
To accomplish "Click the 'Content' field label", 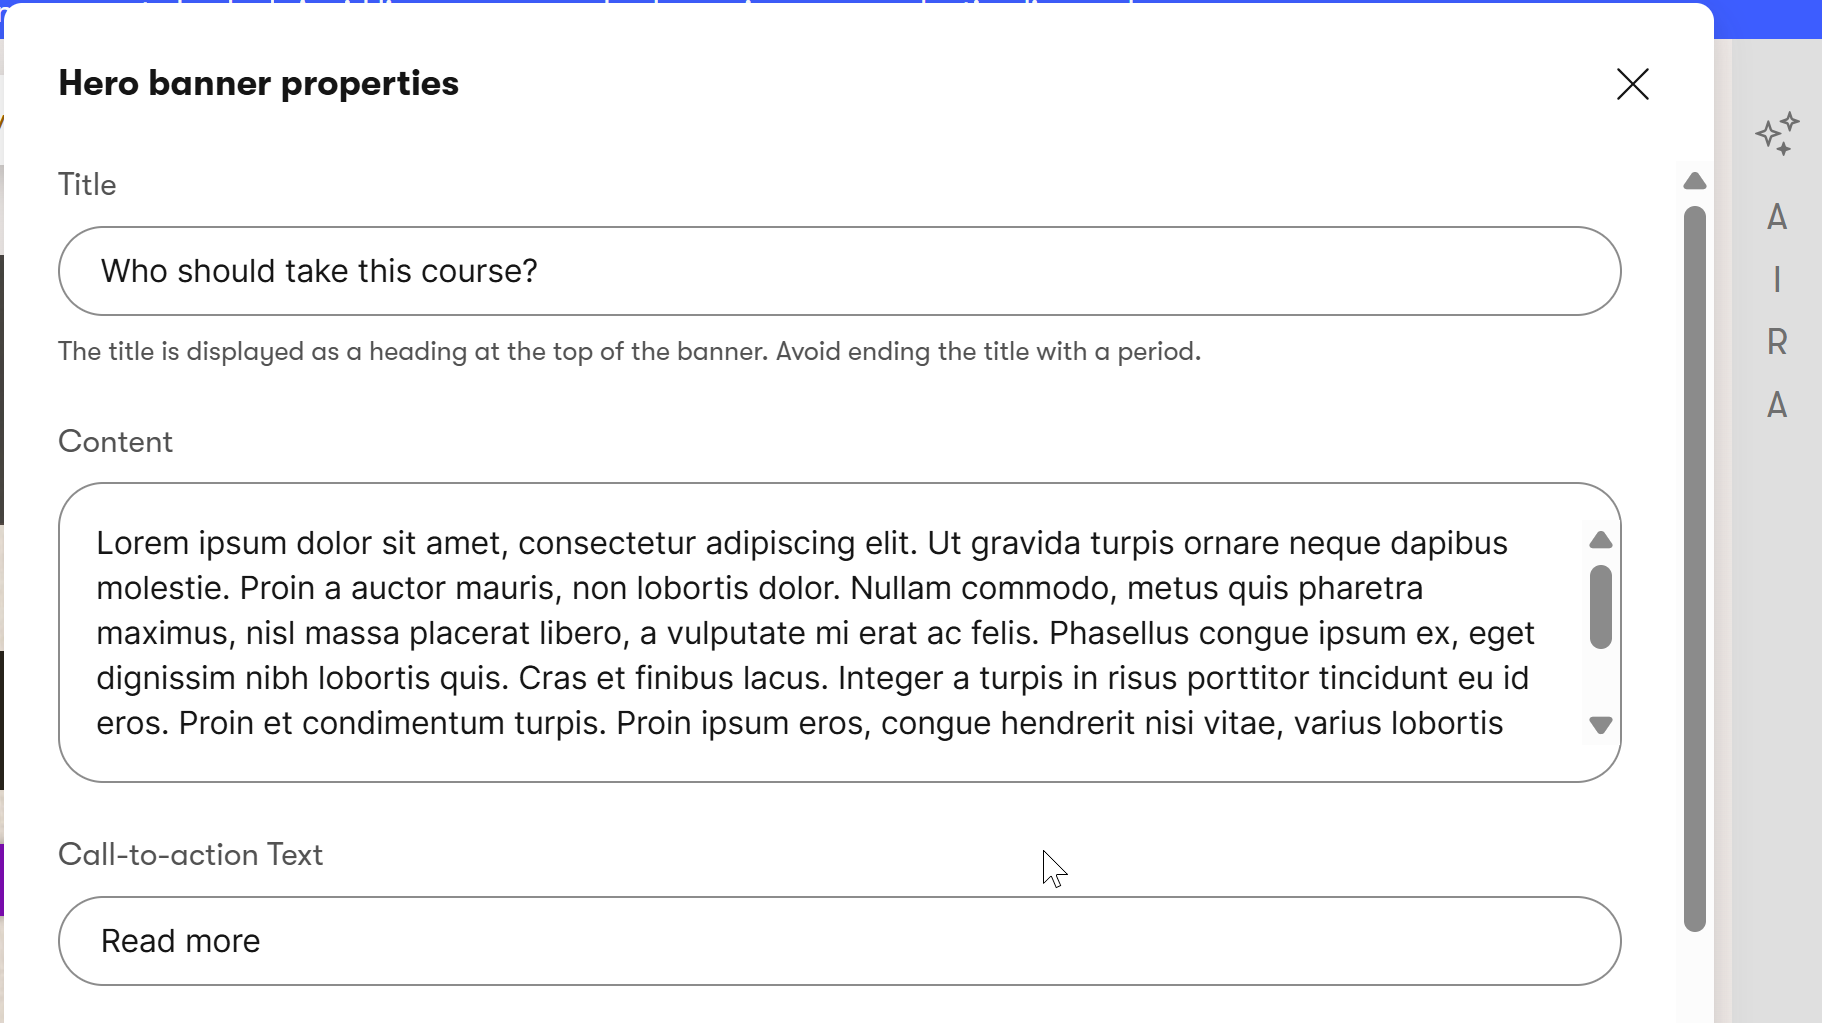I will [115, 442].
